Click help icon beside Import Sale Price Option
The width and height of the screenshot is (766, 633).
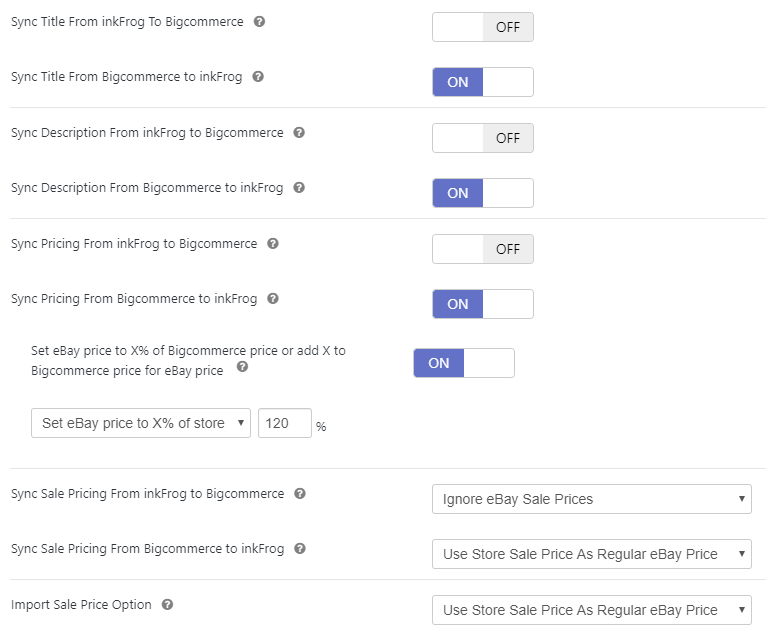point(167,604)
